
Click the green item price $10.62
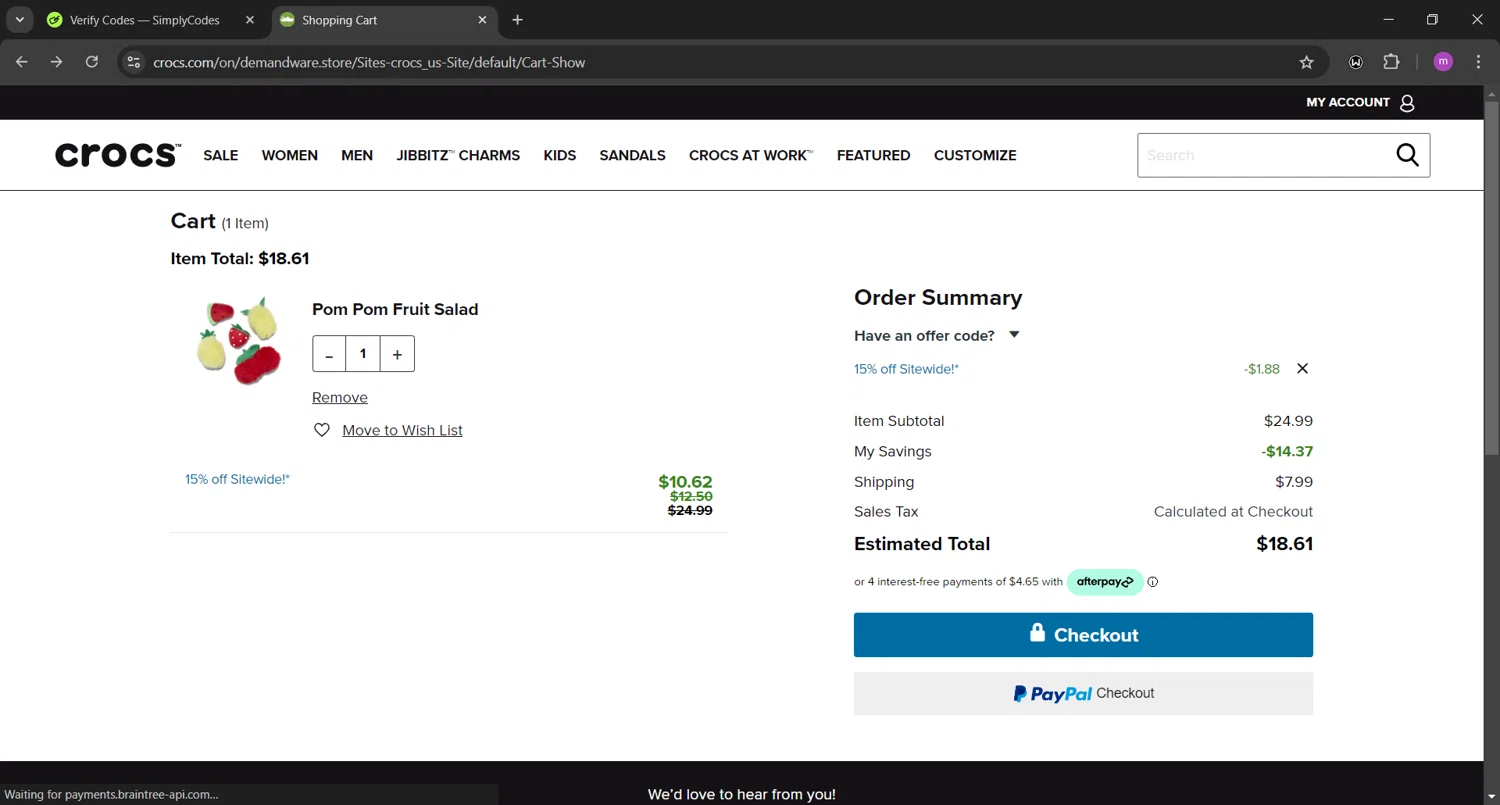tap(685, 482)
